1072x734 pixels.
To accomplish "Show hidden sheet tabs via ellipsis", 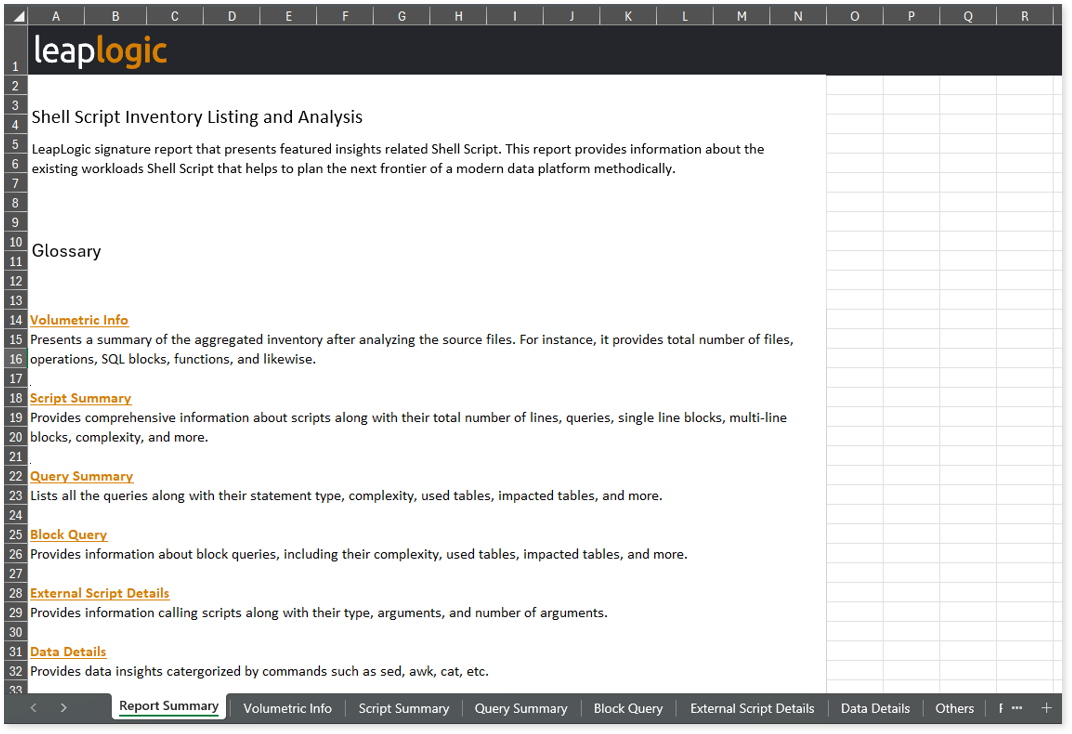I will click(1017, 708).
